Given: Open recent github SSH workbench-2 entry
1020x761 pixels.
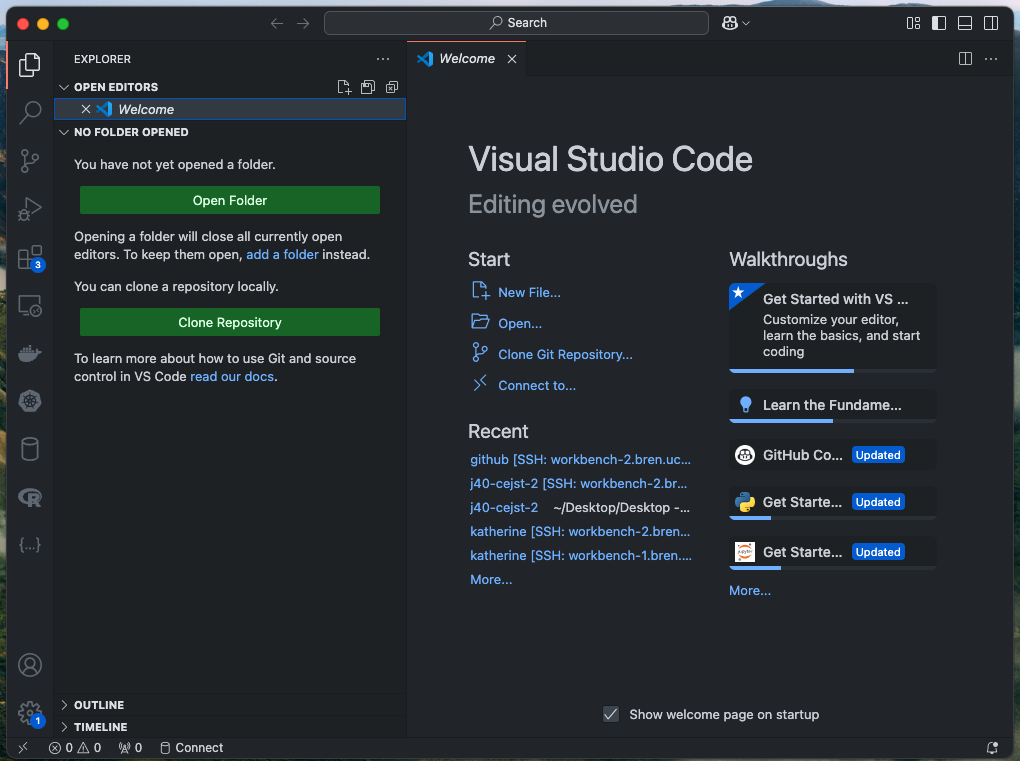Looking at the screenshot, I should pos(580,459).
